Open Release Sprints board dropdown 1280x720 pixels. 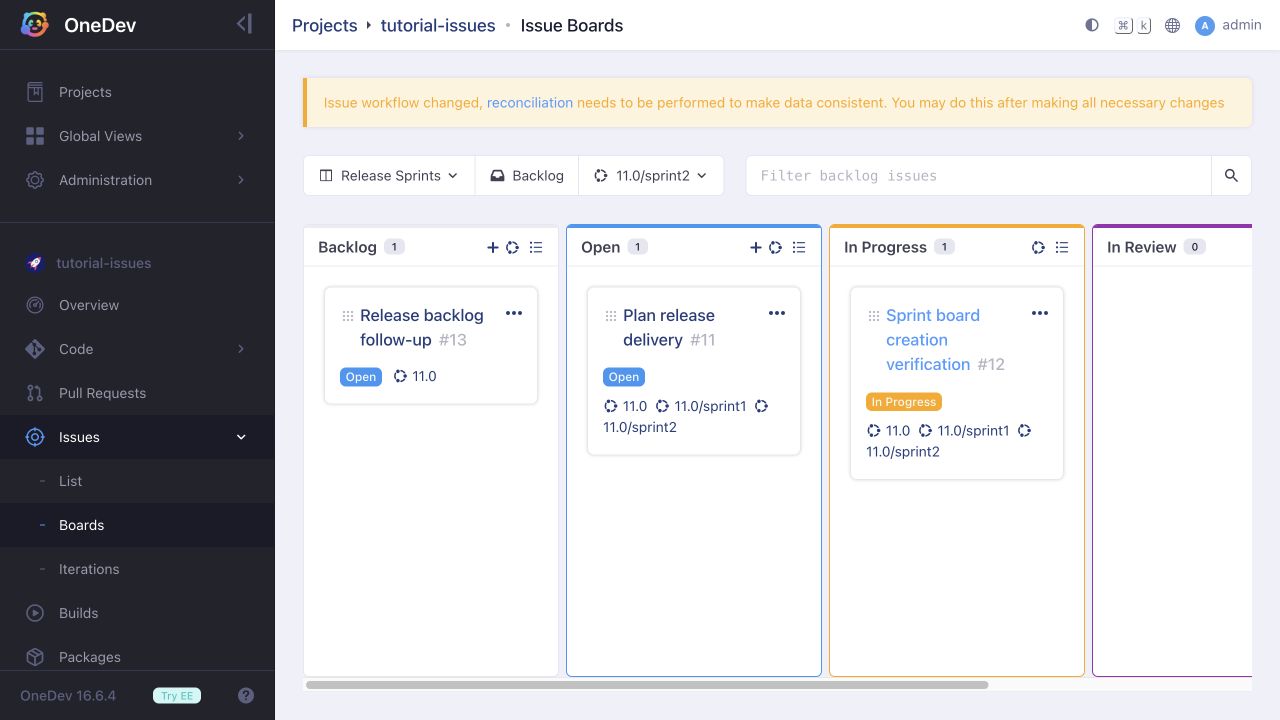[x=389, y=175]
